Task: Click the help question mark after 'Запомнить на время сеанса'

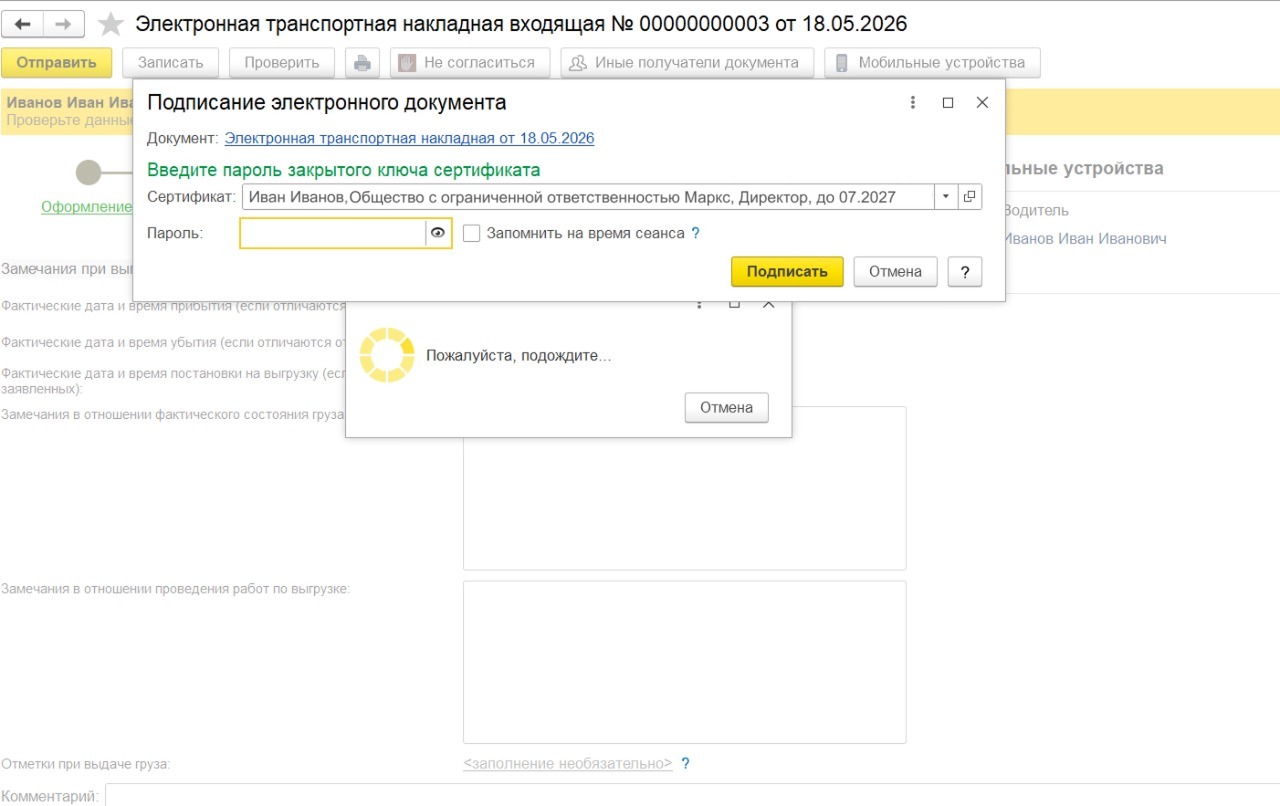Action: tap(695, 233)
